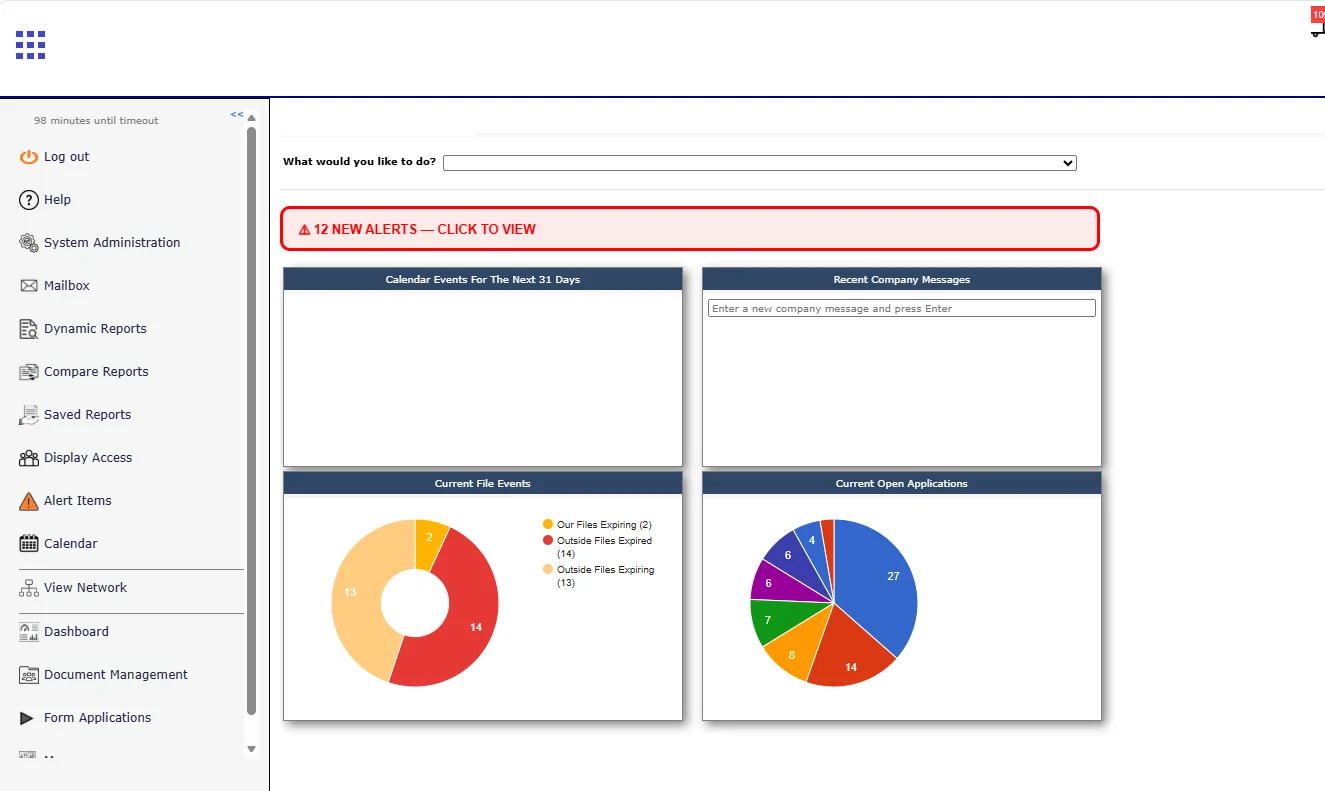Open the 'What would you like to do?' dropdown
The width and height of the screenshot is (1325, 791).
(x=760, y=163)
